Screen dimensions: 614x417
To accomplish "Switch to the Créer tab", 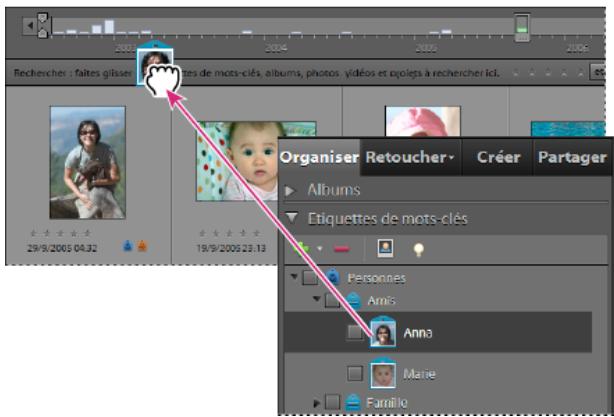I will coord(498,157).
